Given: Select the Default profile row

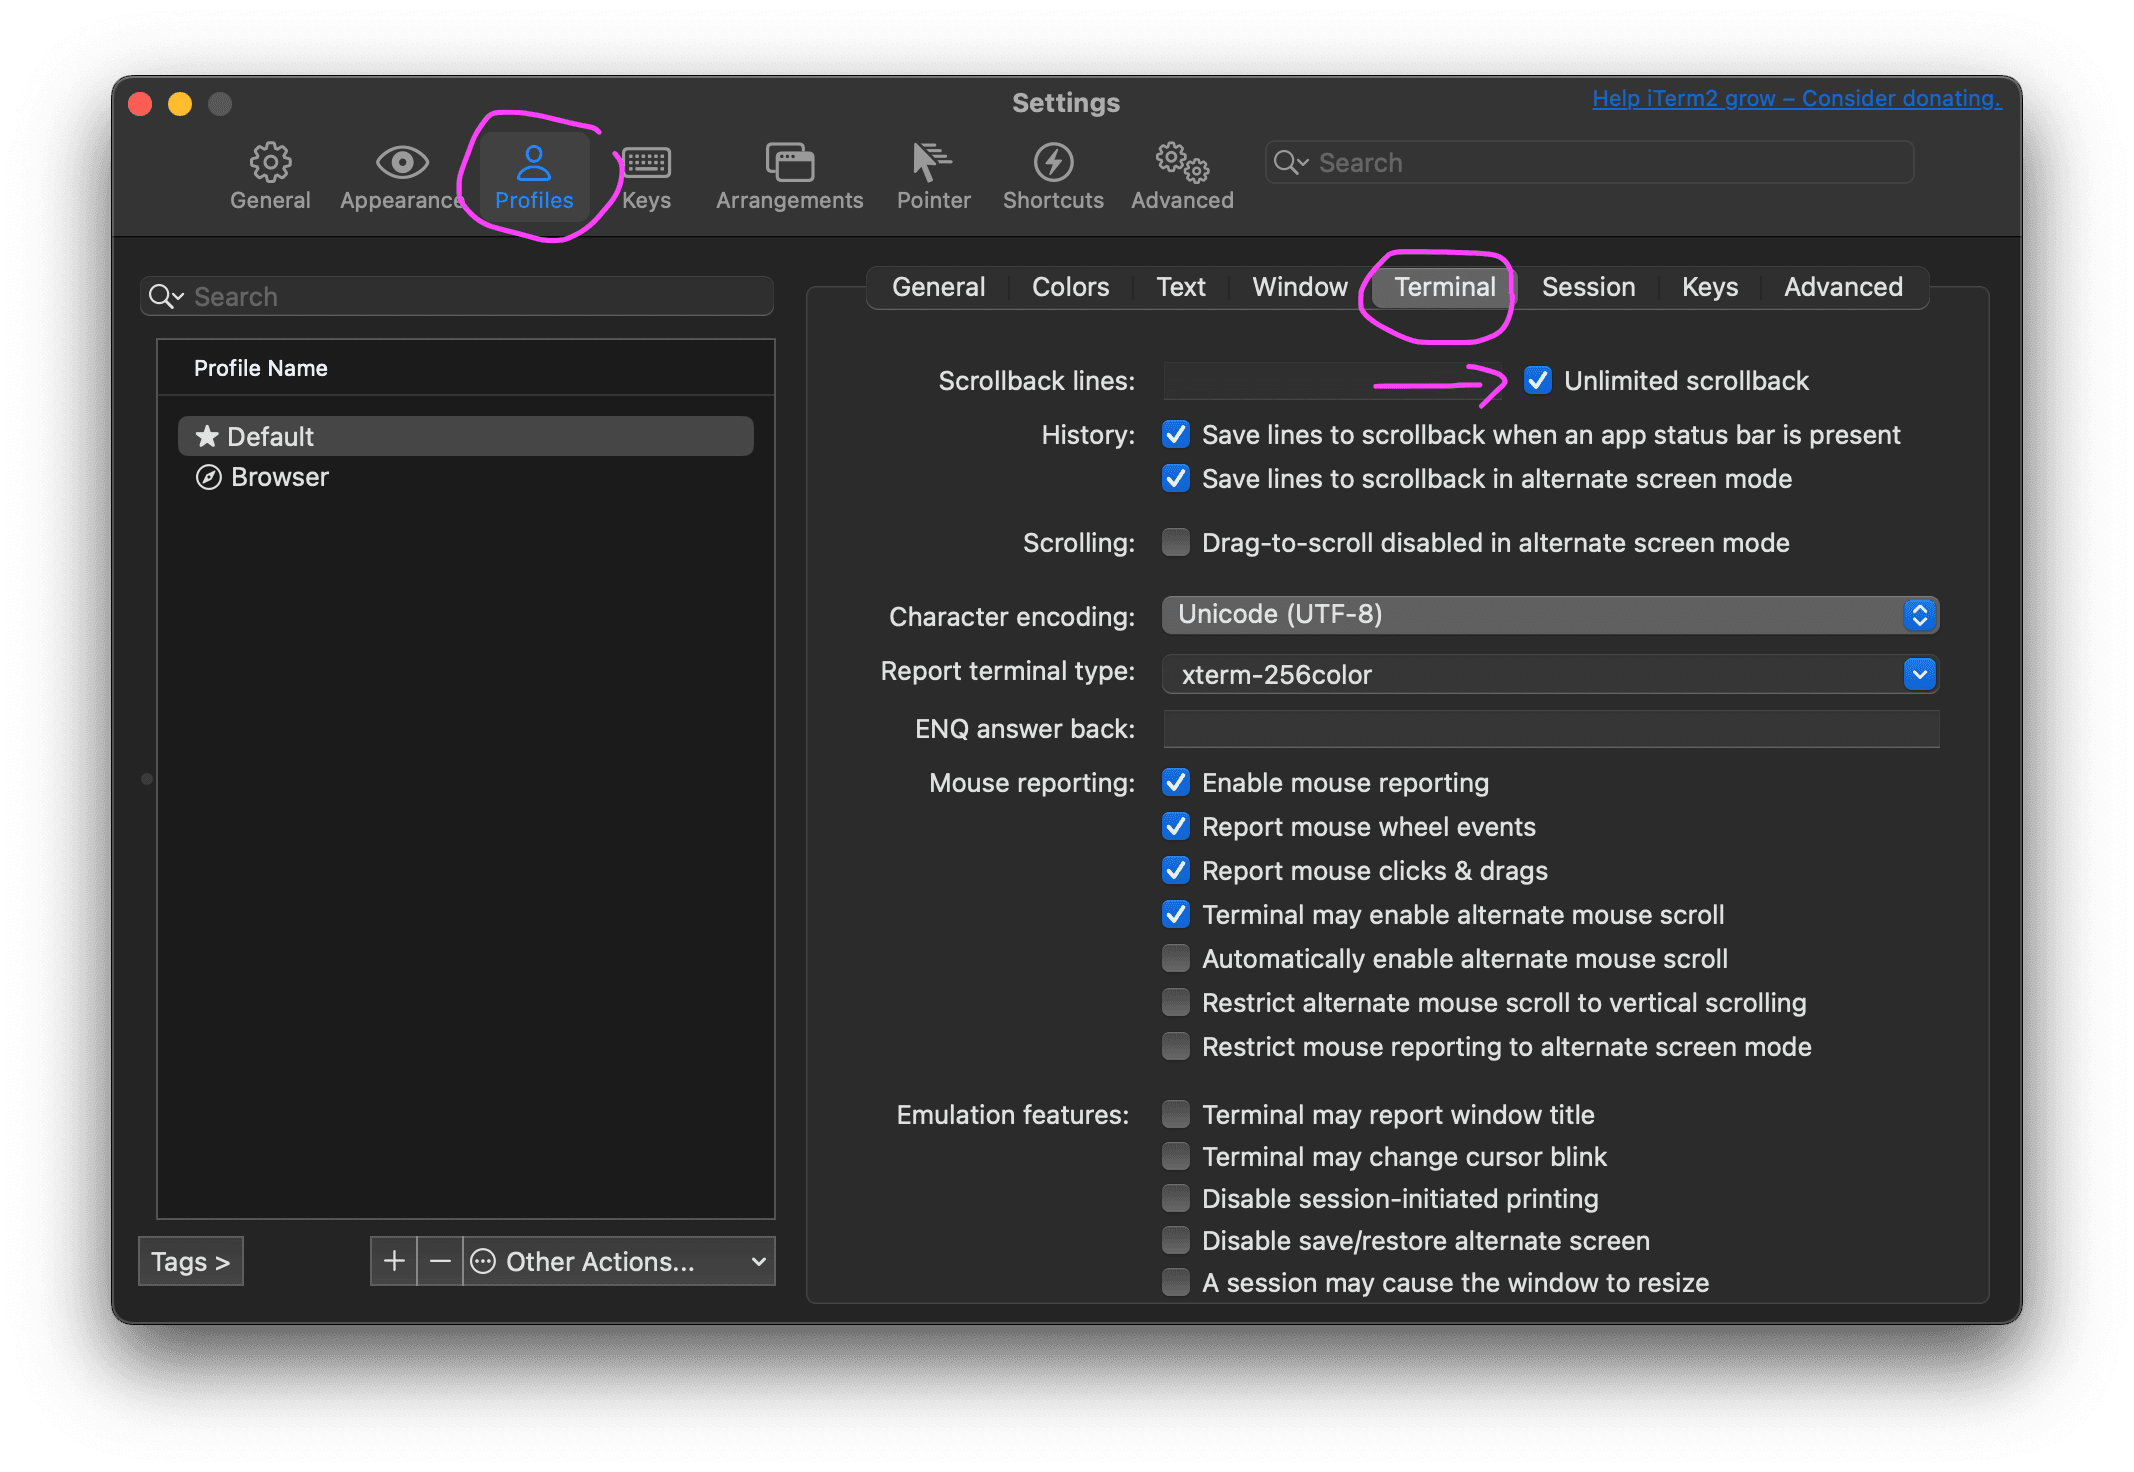Looking at the screenshot, I should pos(466,436).
